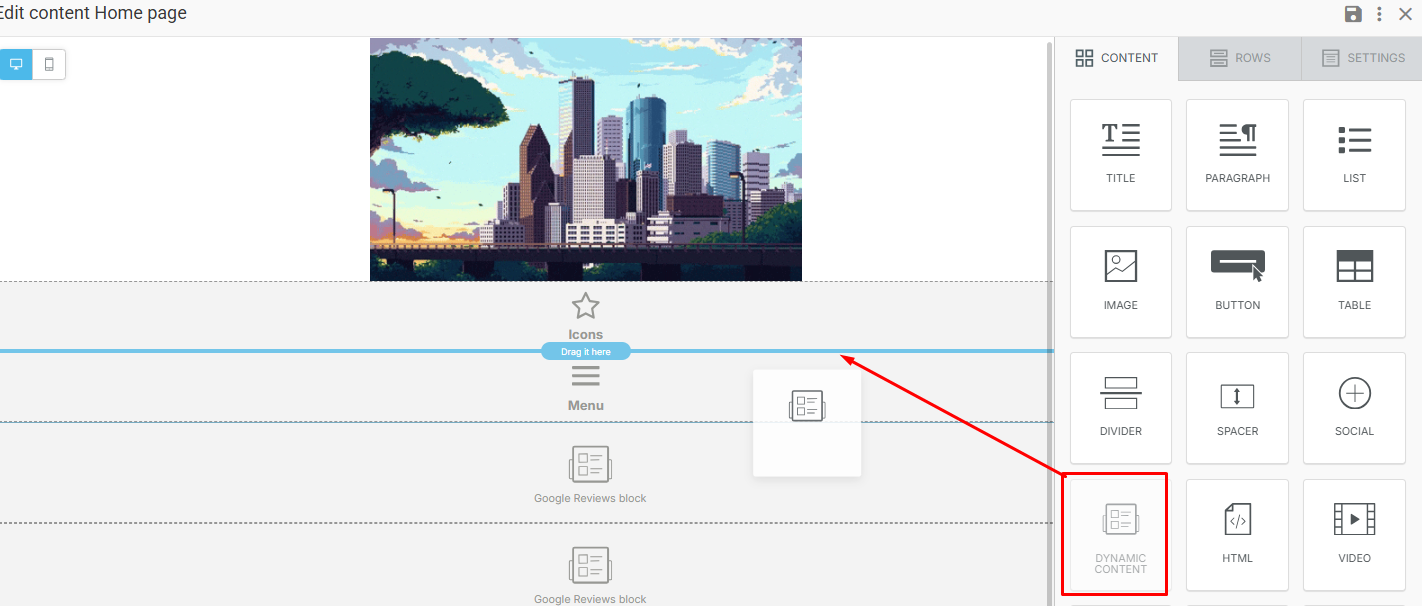The width and height of the screenshot is (1422, 606).
Task: Select the Image content block
Action: (1120, 282)
